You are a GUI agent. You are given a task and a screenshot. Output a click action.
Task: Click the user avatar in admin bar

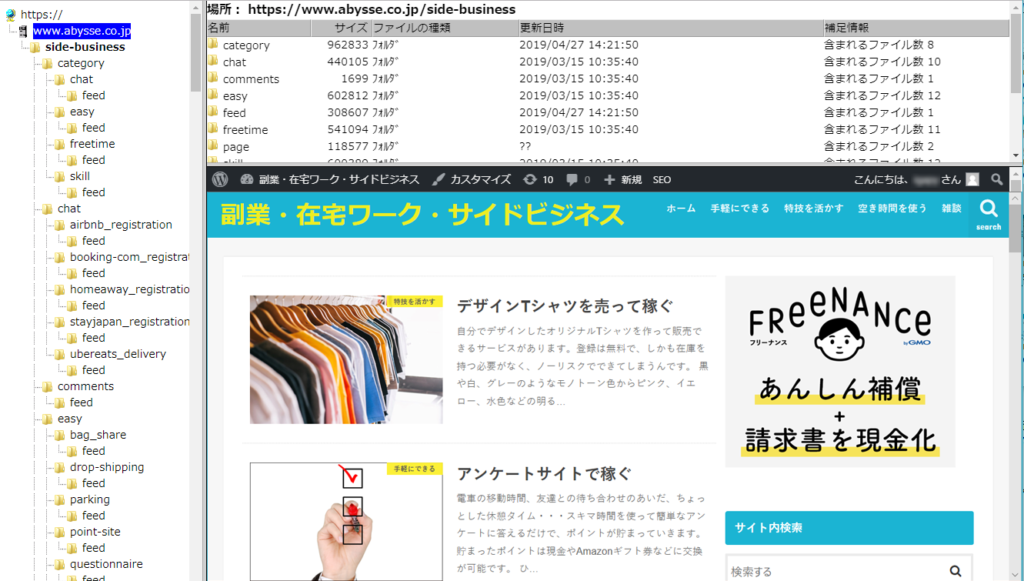click(972, 181)
